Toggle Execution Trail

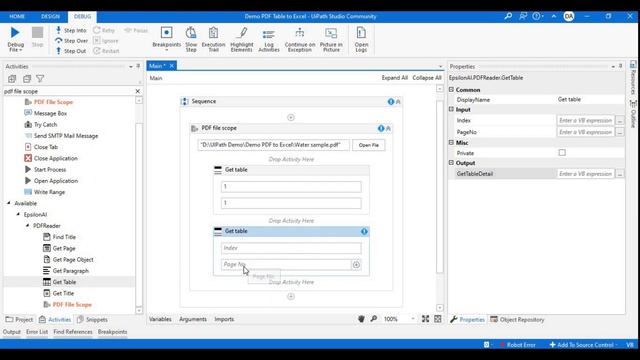tap(213, 39)
